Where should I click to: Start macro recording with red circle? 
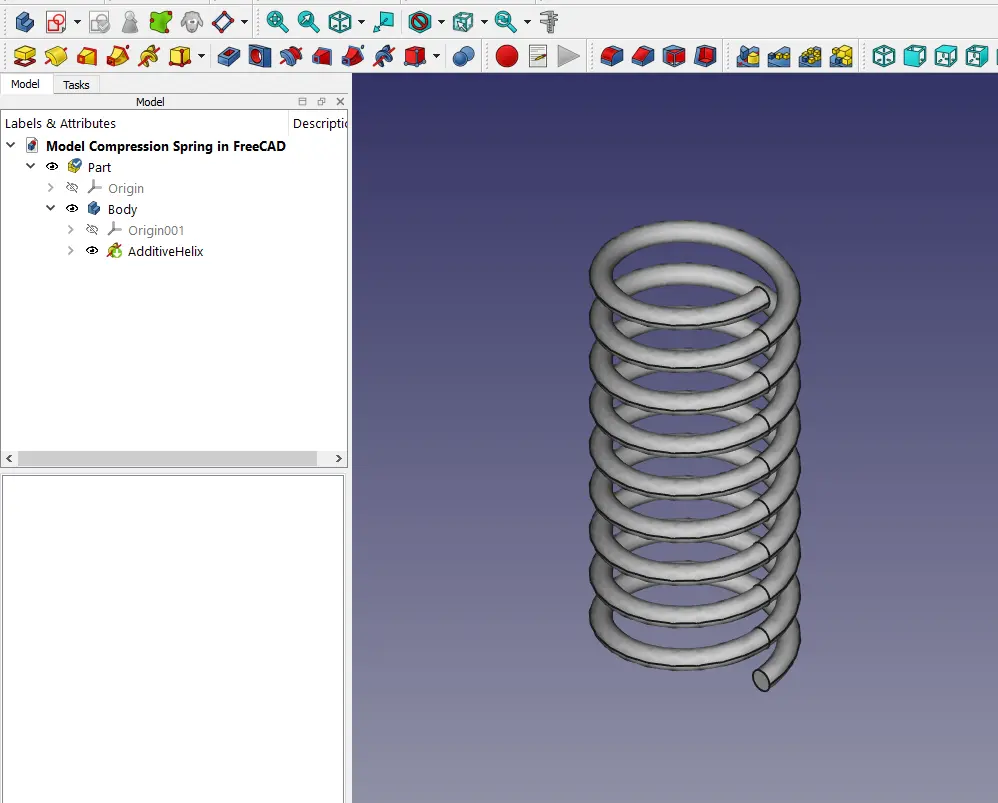tap(507, 56)
